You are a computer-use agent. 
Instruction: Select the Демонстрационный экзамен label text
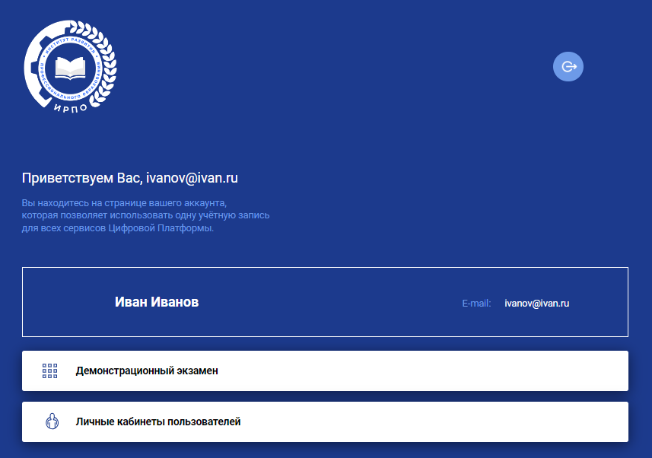[146, 371]
